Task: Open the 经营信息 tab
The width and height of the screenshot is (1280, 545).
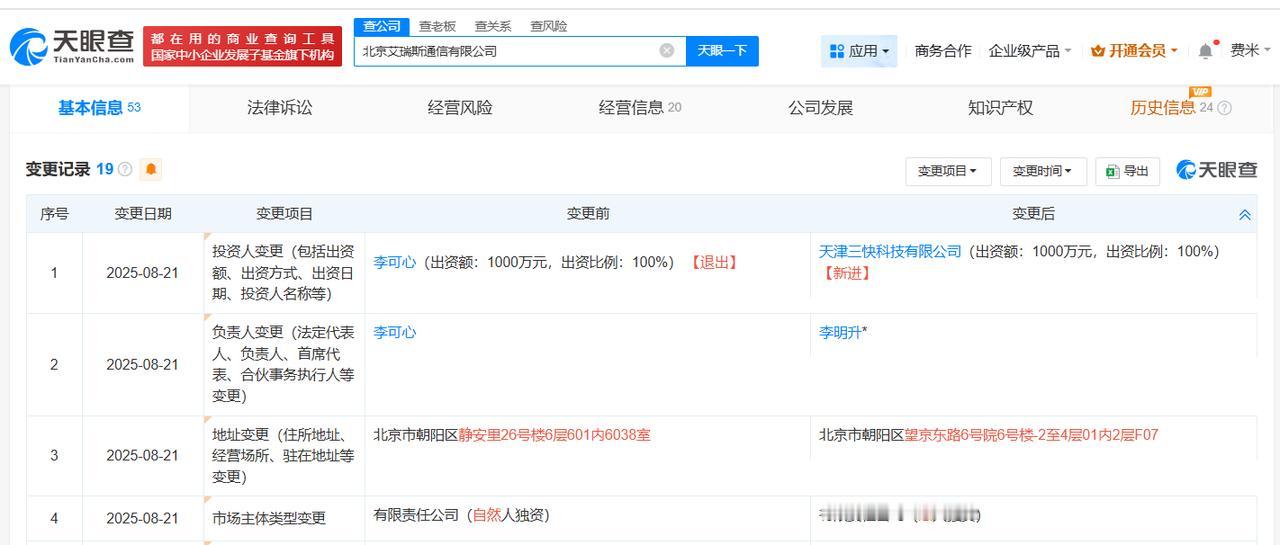Action: (640, 108)
